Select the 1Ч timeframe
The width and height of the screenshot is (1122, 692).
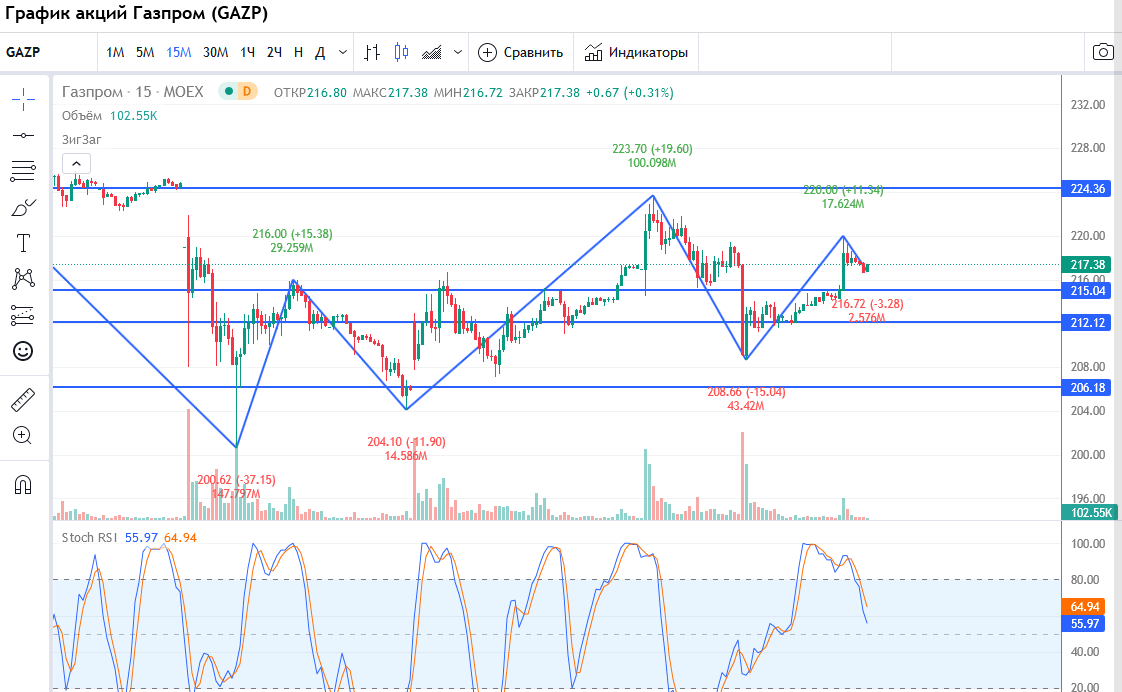point(248,52)
